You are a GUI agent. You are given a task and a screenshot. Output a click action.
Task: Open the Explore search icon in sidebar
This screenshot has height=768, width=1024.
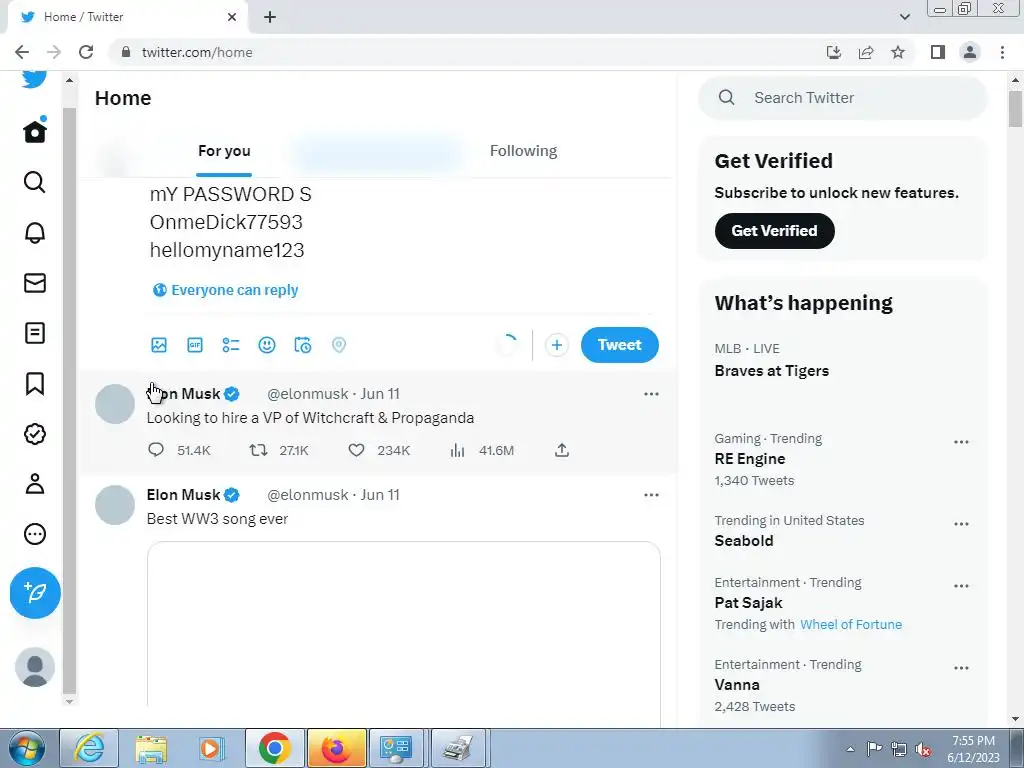click(35, 182)
